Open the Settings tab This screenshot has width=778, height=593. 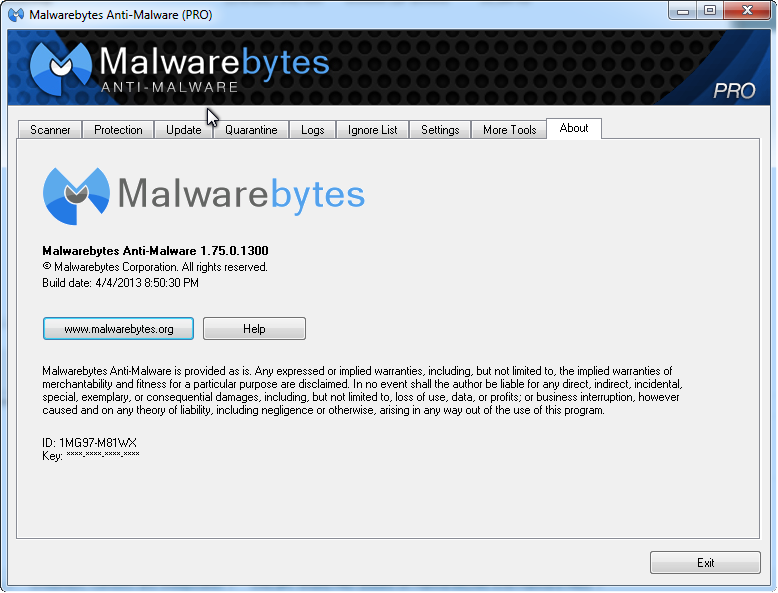tap(440, 130)
